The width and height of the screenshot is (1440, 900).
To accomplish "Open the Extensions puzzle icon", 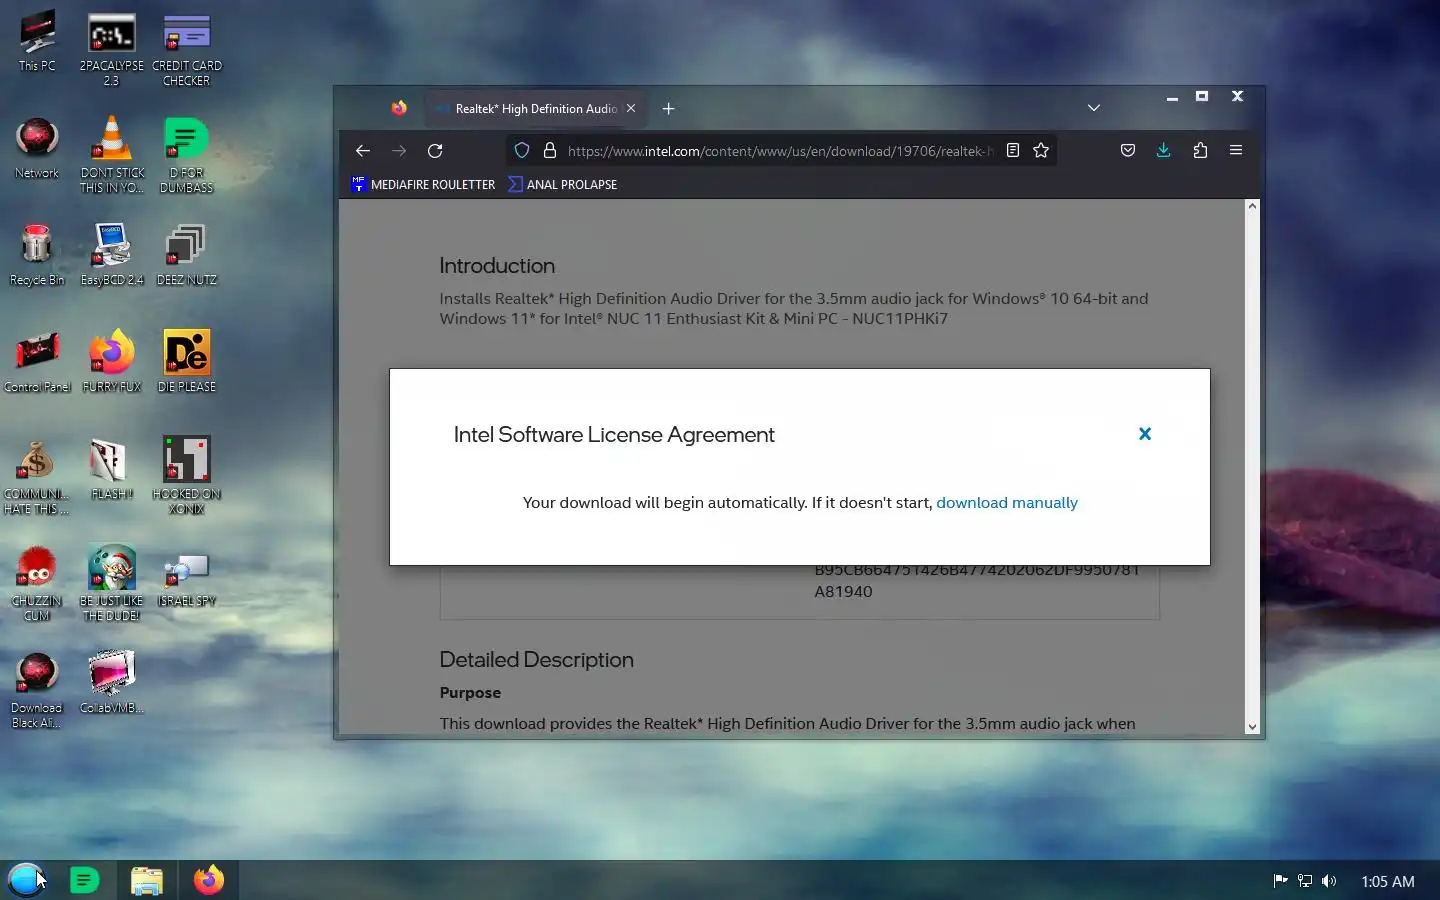I will tap(1200, 151).
